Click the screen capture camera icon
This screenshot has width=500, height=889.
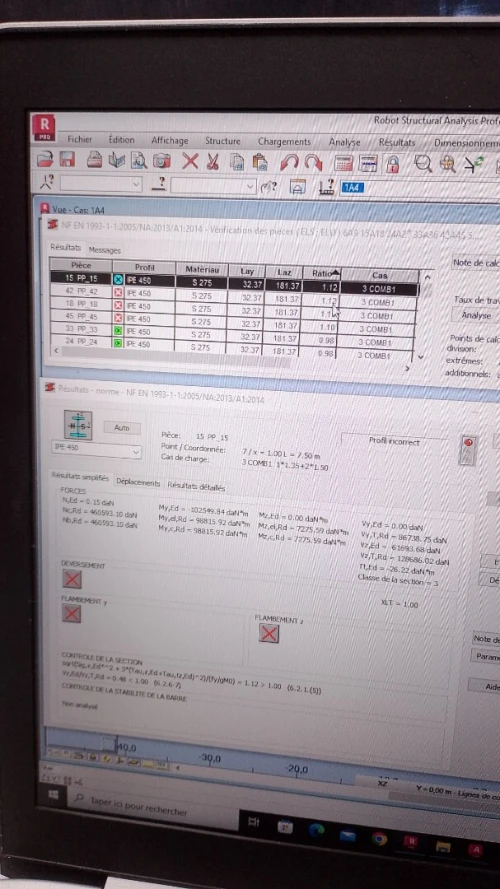pos(161,162)
